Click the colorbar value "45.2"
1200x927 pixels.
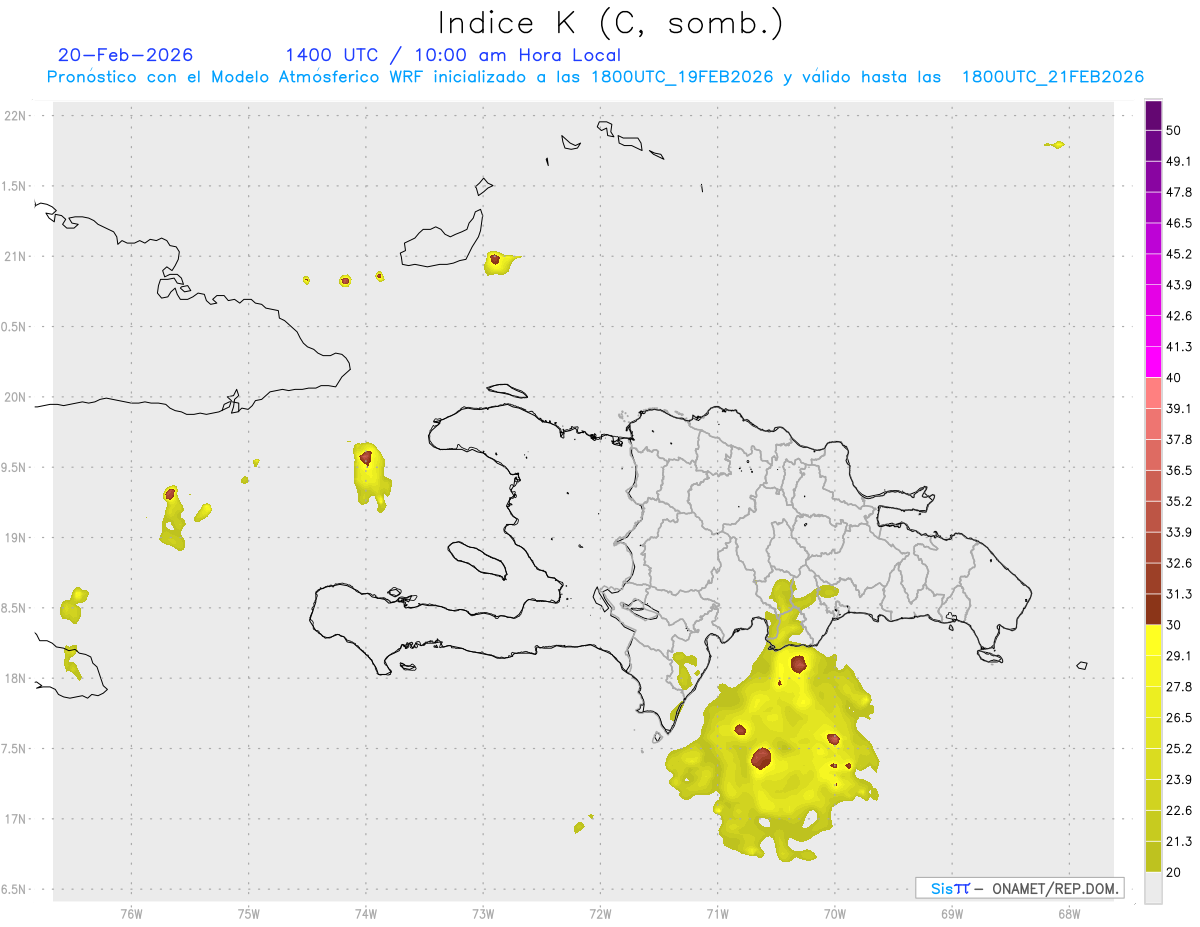[1178, 254]
